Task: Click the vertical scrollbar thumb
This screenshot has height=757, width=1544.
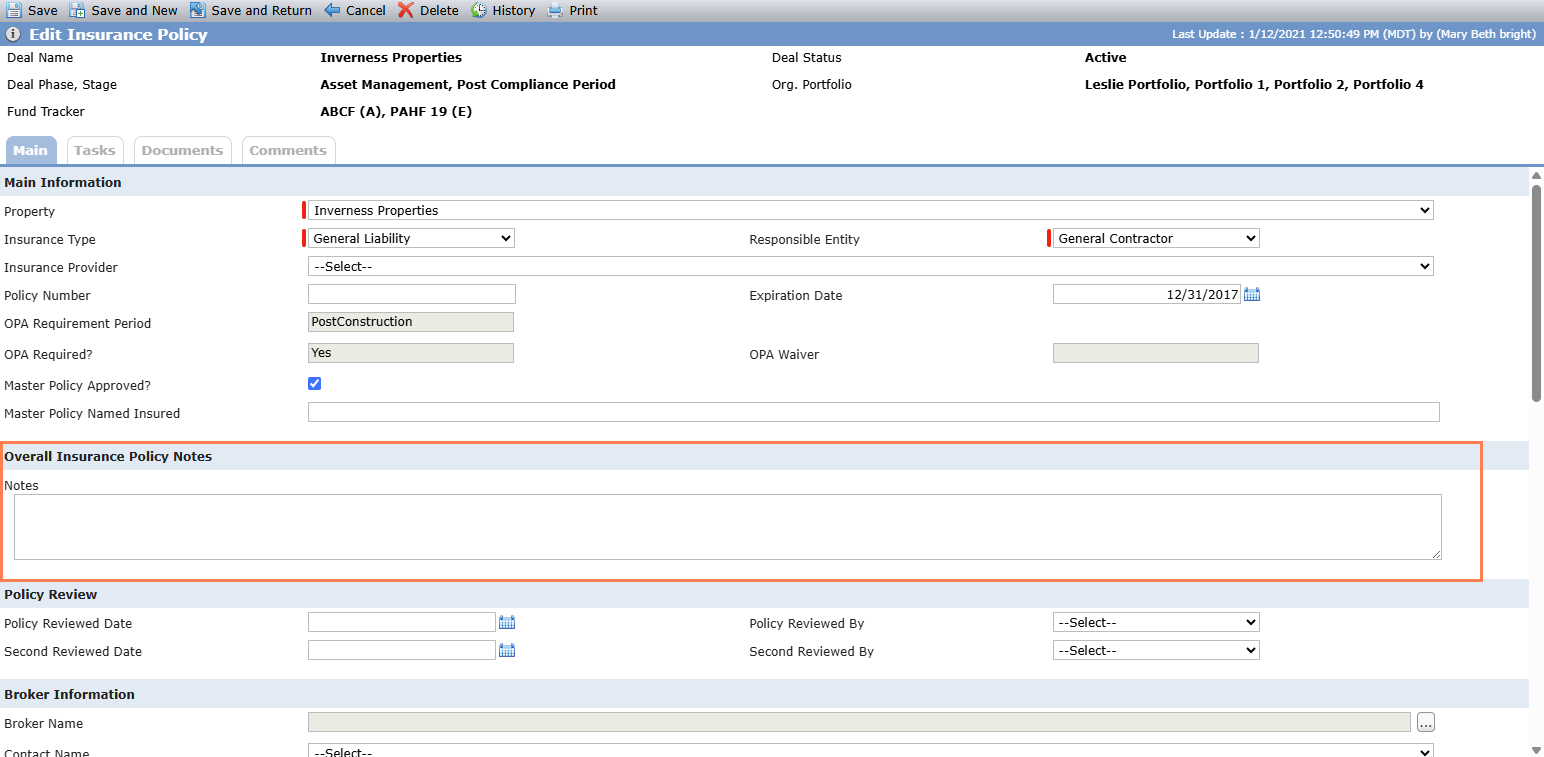Action: click(x=1536, y=292)
